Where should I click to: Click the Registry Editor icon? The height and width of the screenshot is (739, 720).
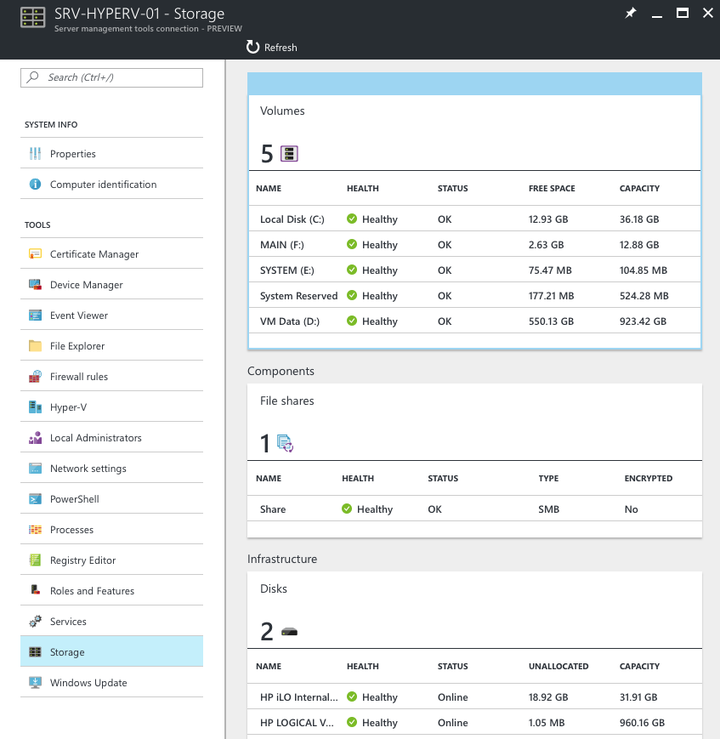pos(35,560)
